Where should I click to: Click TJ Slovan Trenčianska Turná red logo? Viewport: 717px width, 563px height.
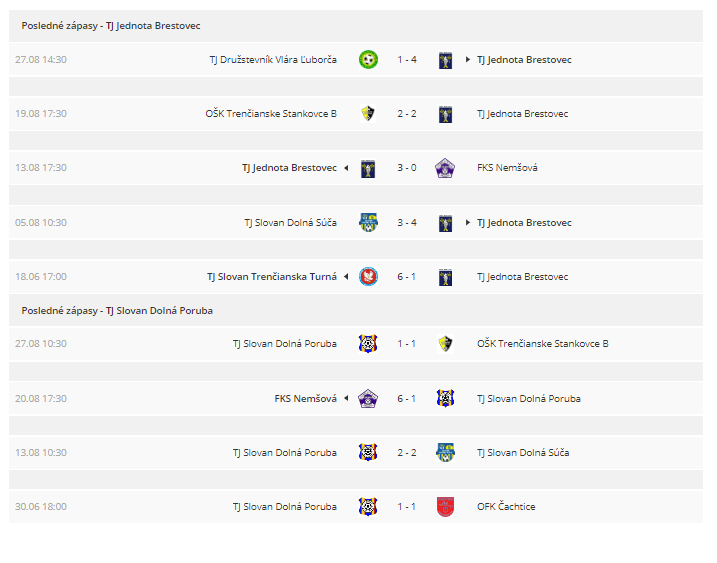click(x=368, y=276)
